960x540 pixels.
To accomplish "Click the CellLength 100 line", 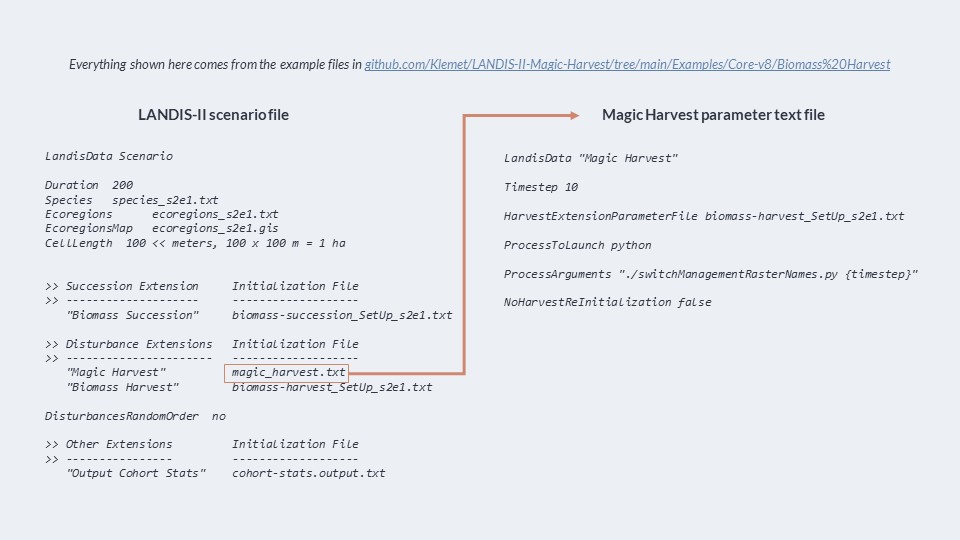I will (x=195, y=243).
